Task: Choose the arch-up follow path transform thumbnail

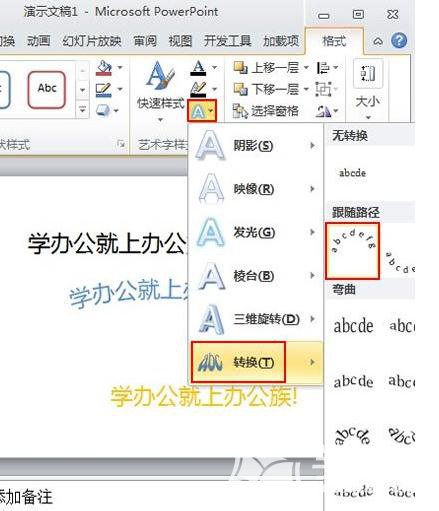Action: 353,251
